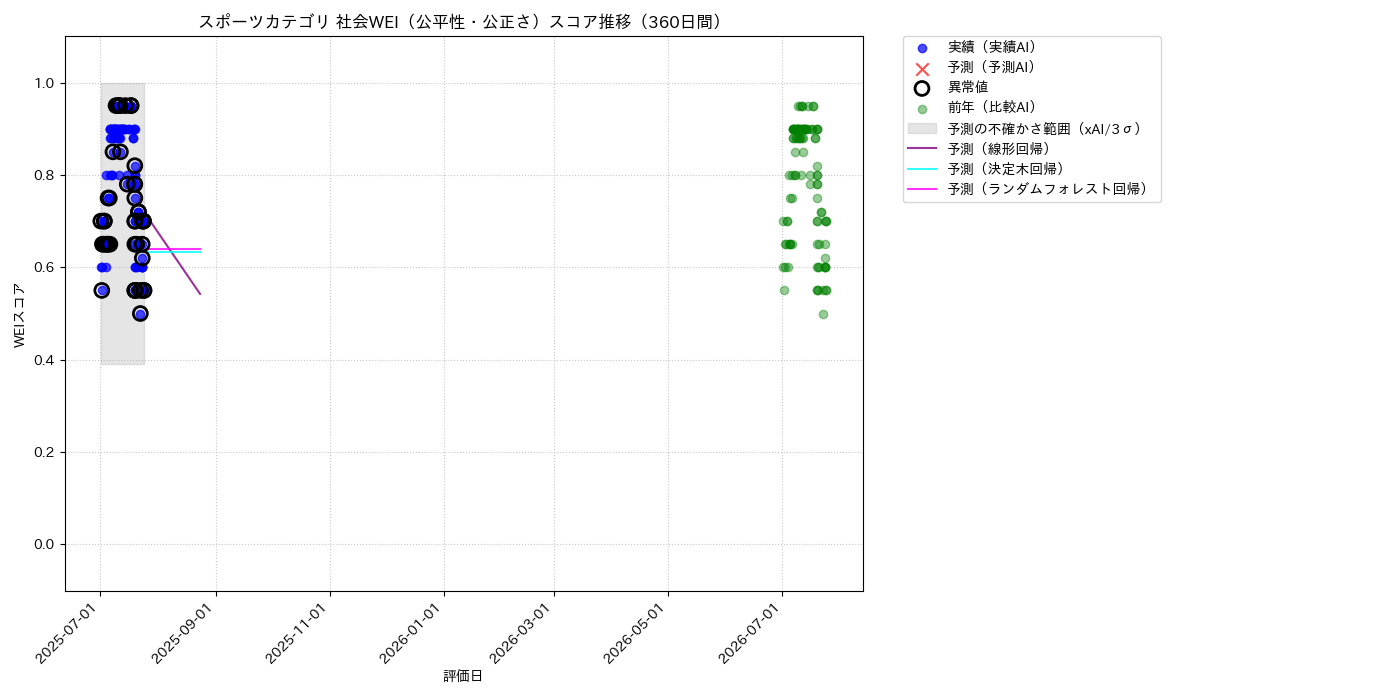Click the purple 線形回帰 legend line
This screenshot has height=700, width=1400.
point(922,149)
